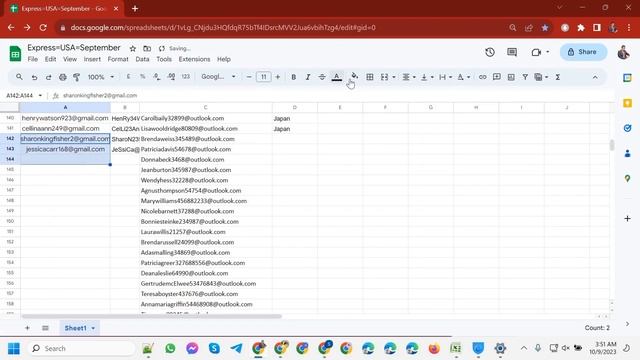Open the text wrapping dropdown
Image resolution: width=640 pixels, height=360 pixels.
445,77
